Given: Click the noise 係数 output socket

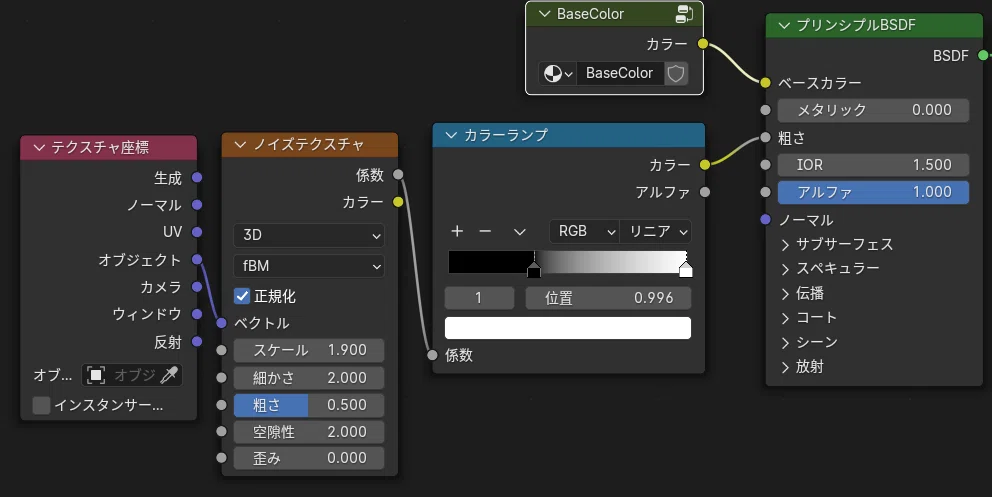Looking at the screenshot, I should coord(398,175).
